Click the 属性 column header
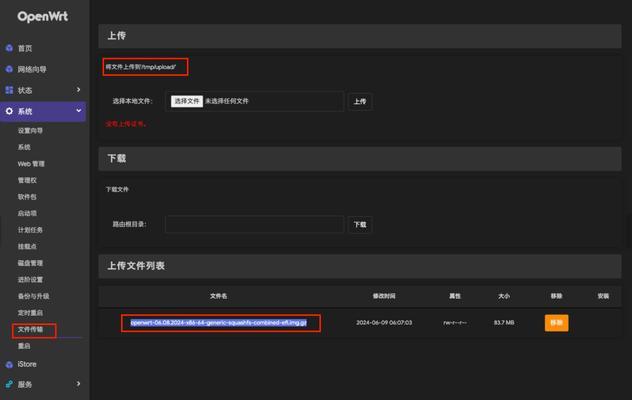Viewport: 632px width, 400px height. click(x=455, y=296)
